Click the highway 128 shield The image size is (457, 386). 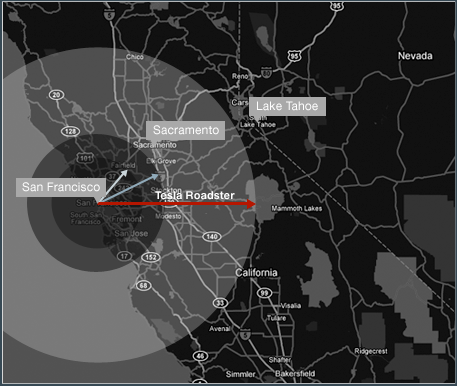point(71,131)
